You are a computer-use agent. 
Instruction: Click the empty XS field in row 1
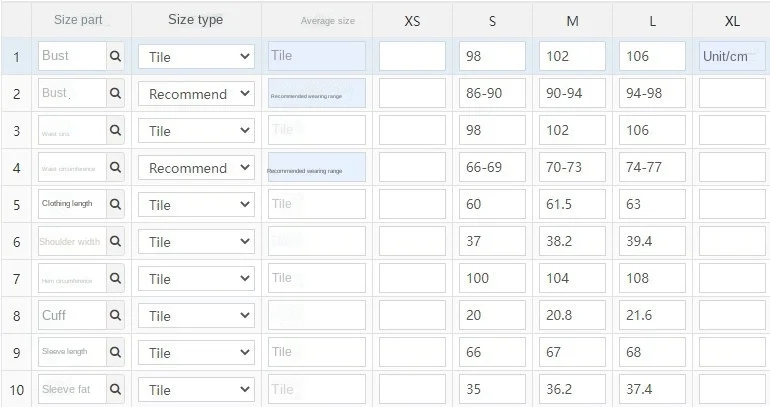click(412, 57)
